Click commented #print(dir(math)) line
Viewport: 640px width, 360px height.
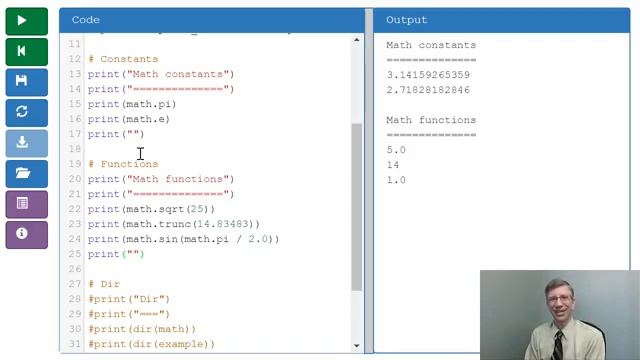coord(142,329)
